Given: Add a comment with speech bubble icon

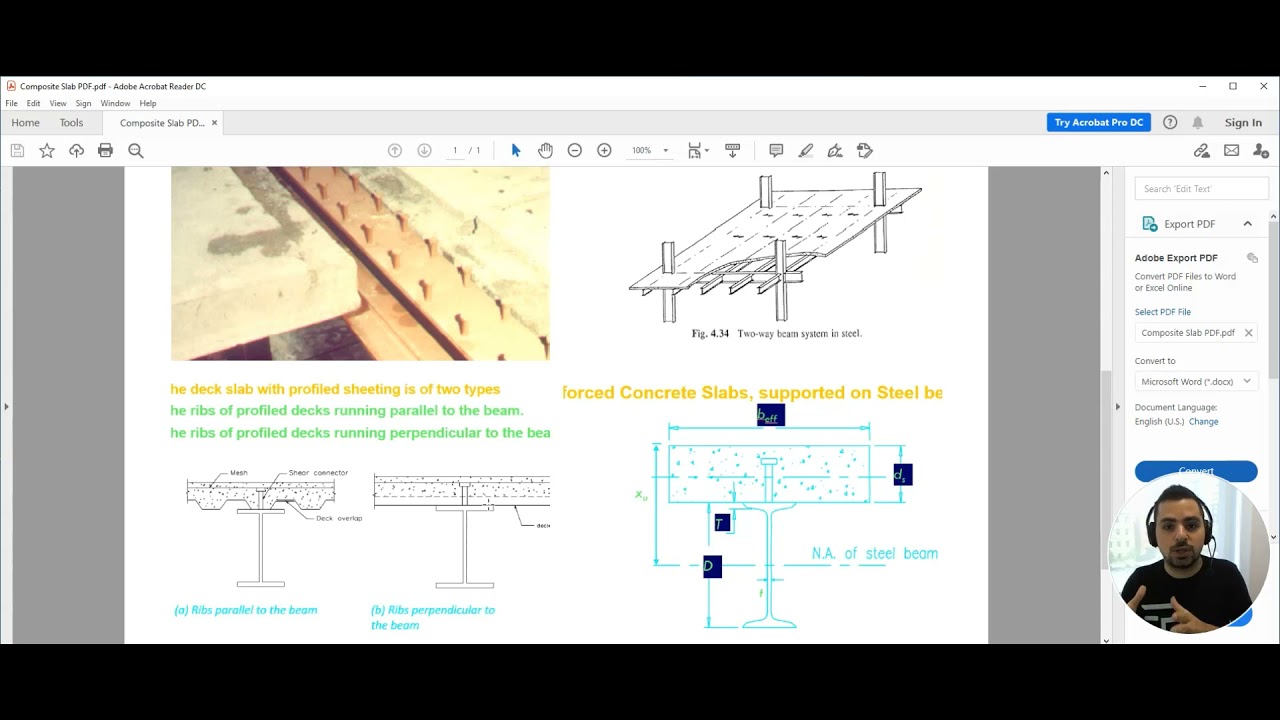Looking at the screenshot, I should 776,150.
